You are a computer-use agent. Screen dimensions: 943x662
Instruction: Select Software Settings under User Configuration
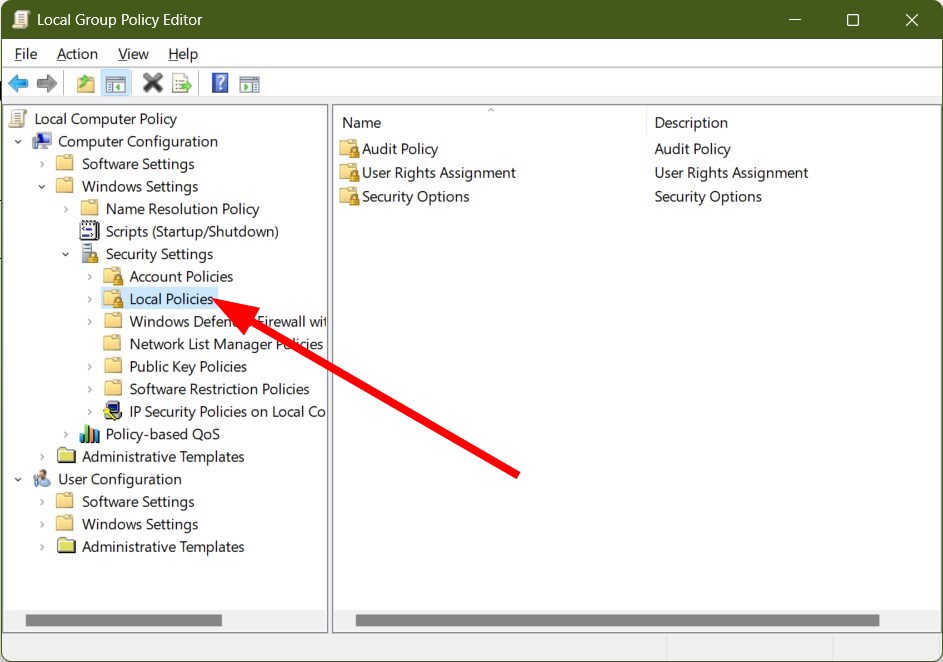[x=138, y=501]
